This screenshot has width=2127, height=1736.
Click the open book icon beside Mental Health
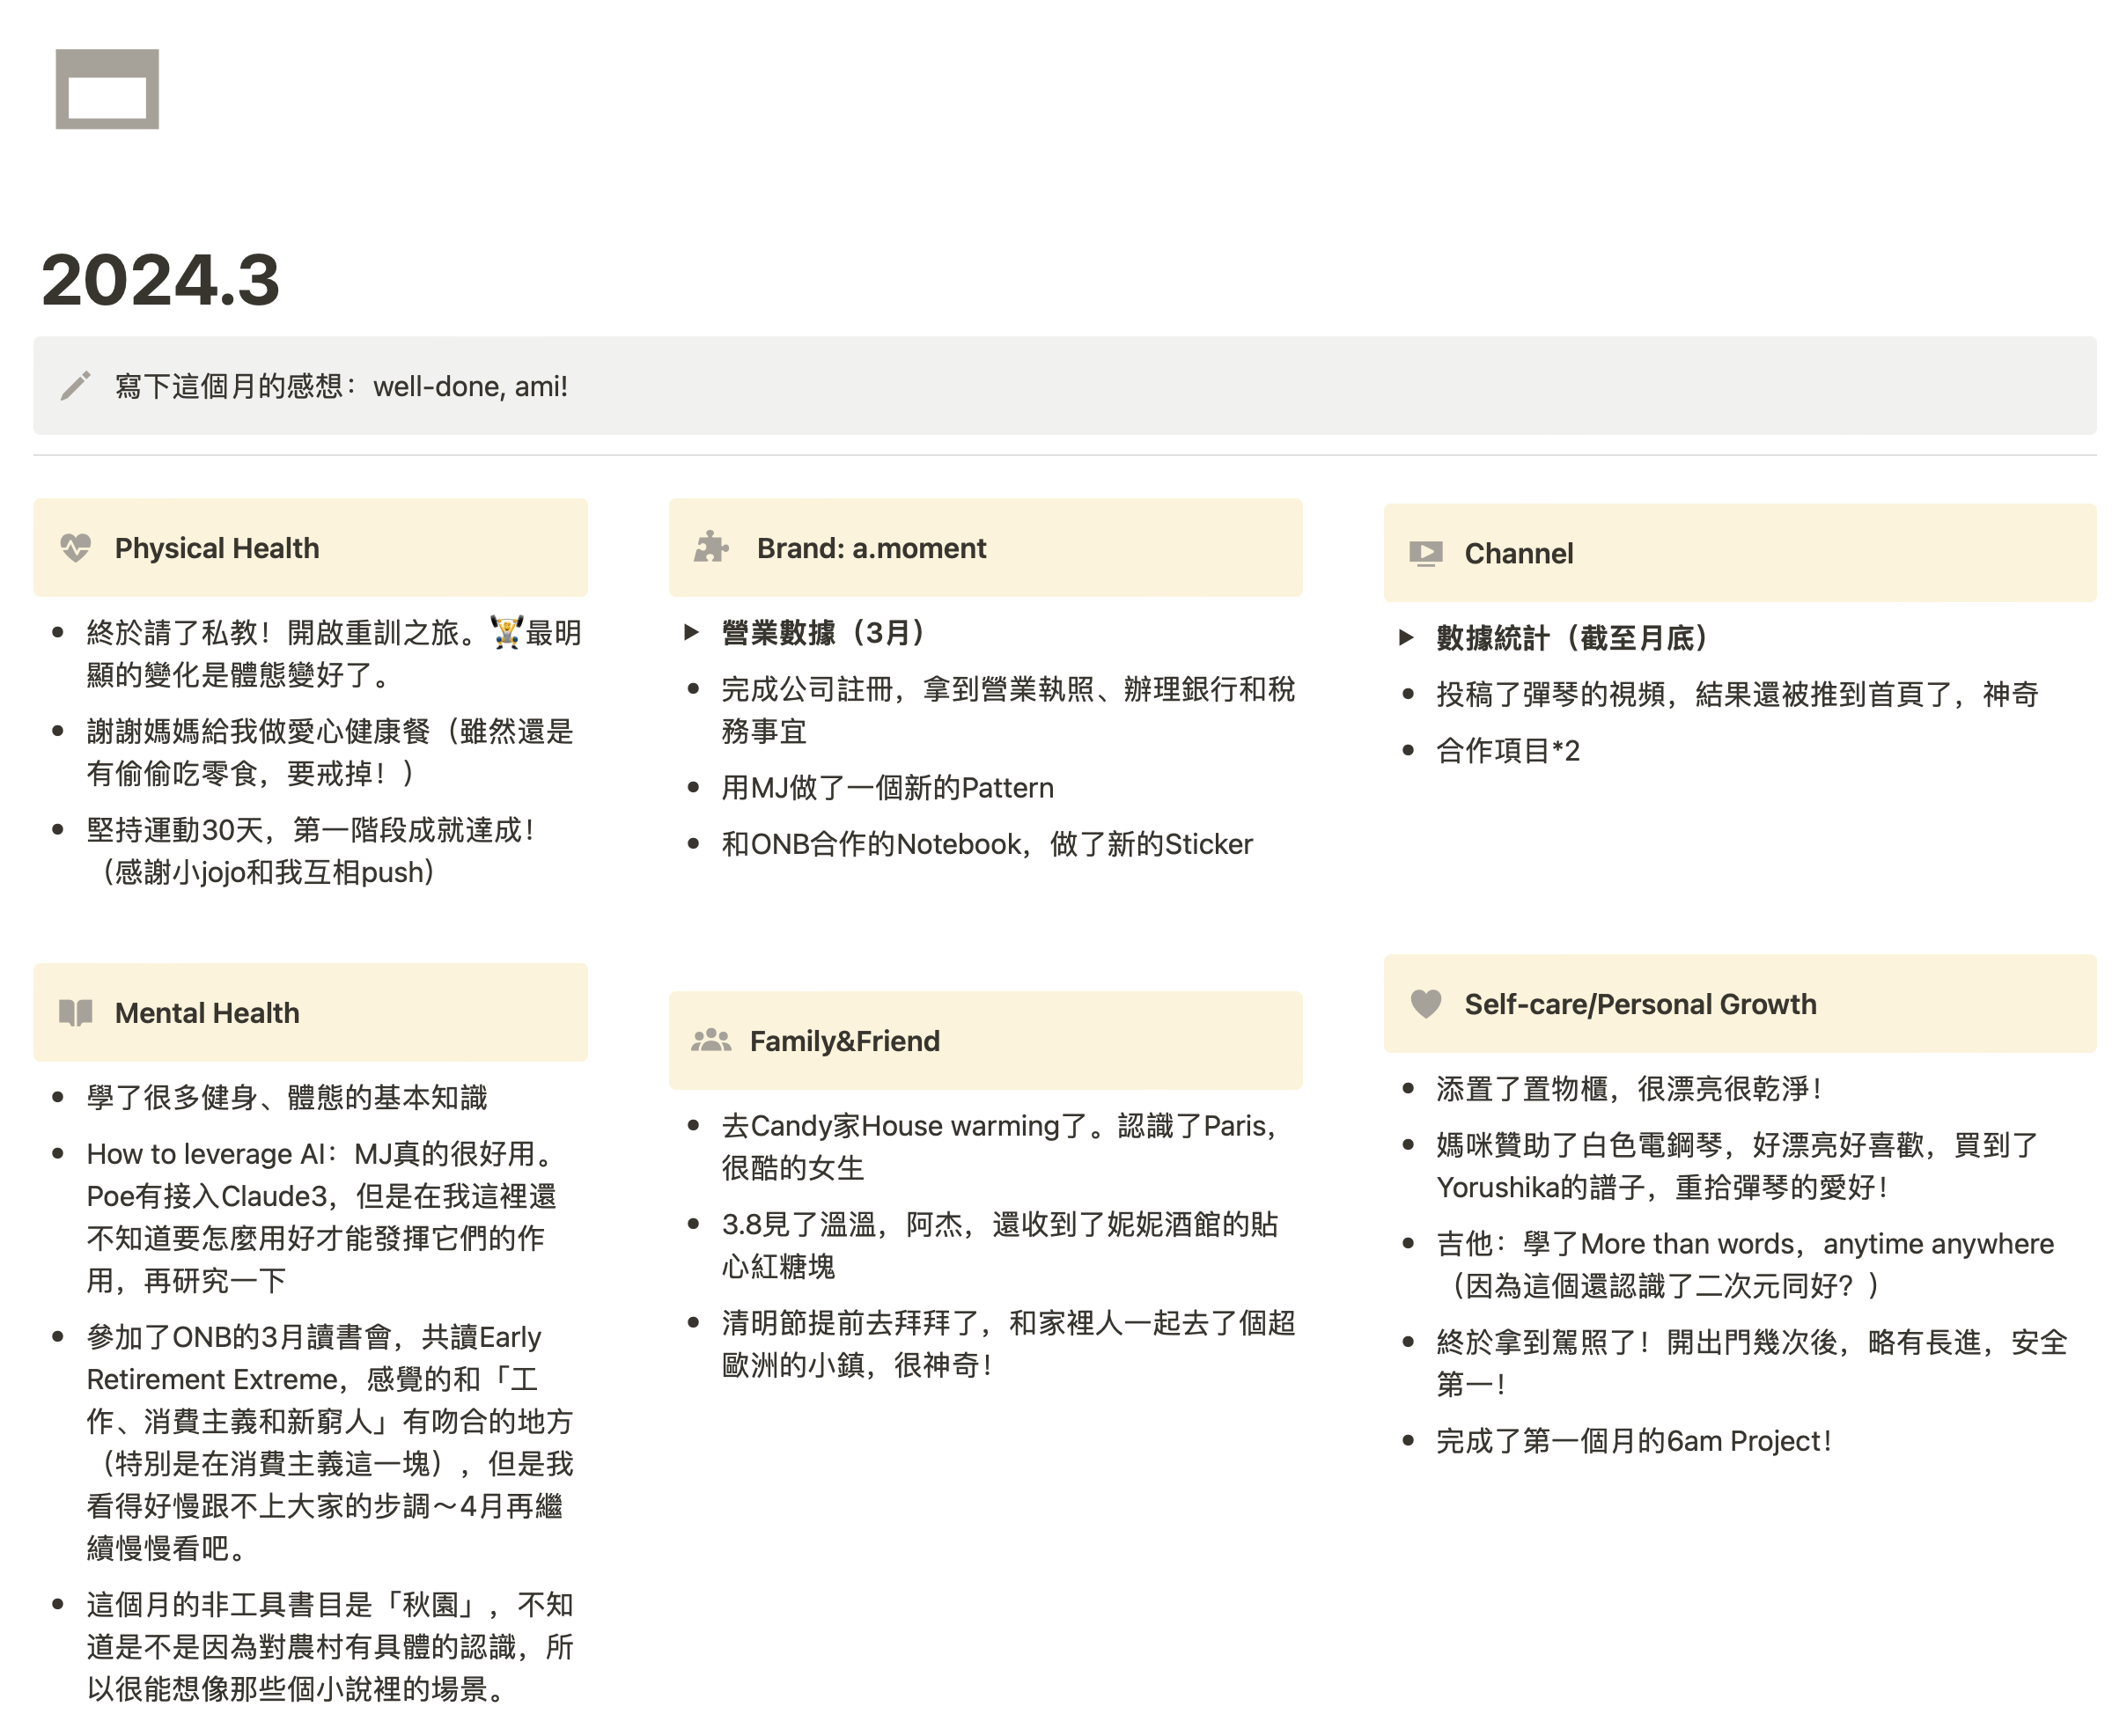click(75, 1013)
